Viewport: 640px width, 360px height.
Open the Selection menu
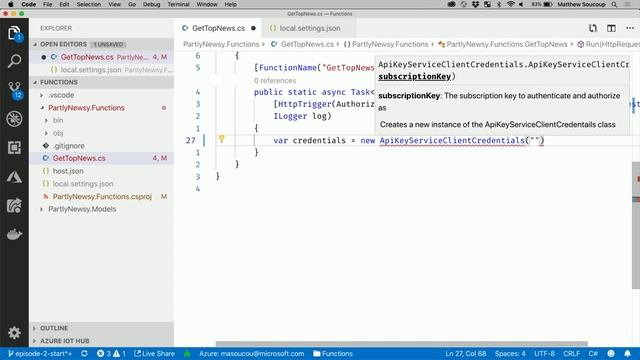89,4
